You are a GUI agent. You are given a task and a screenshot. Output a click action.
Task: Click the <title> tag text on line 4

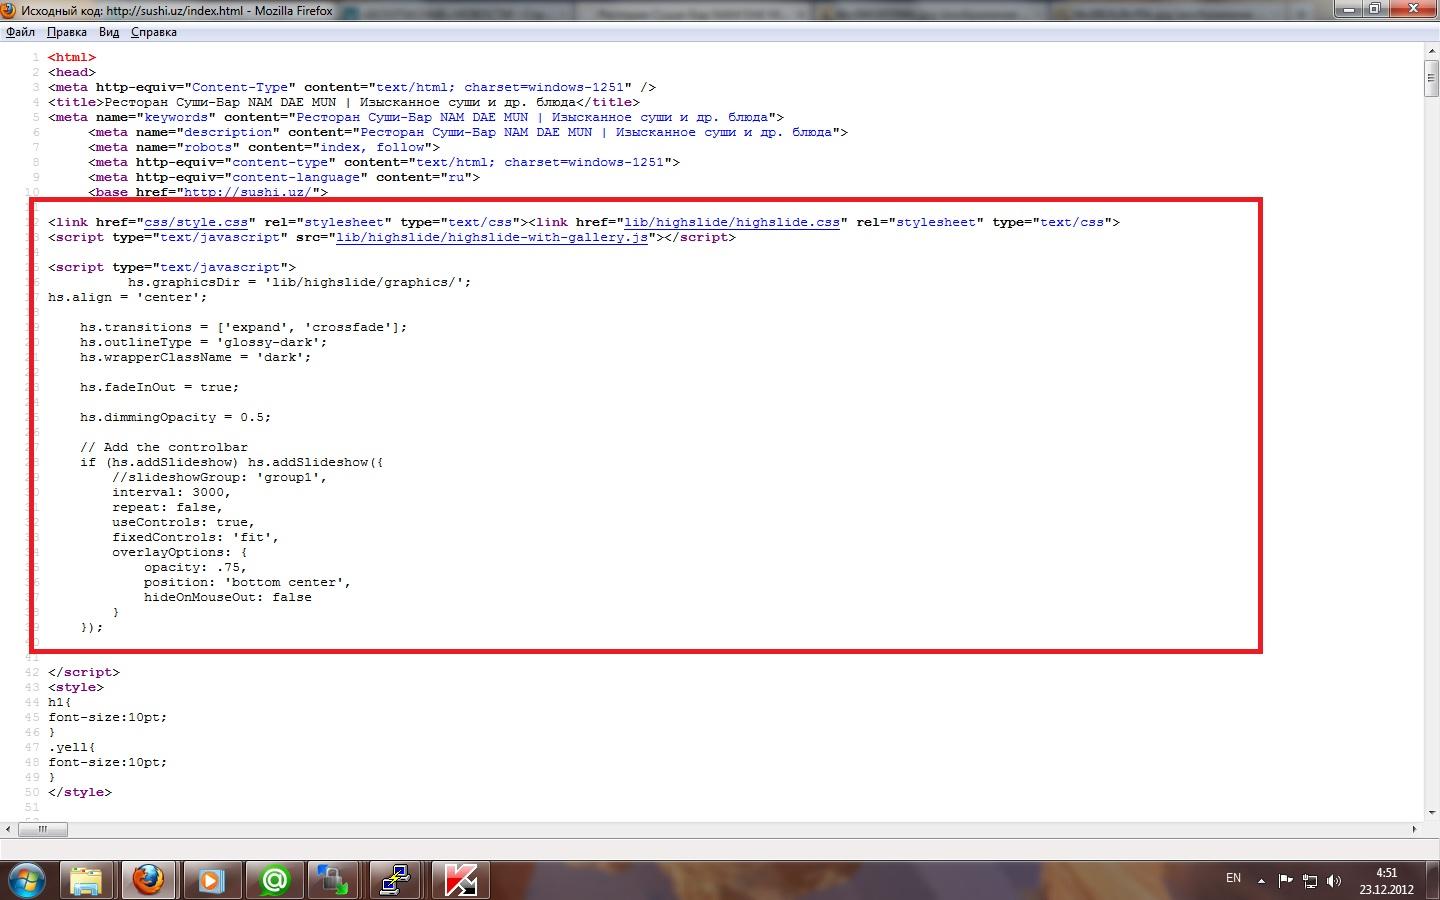76,102
